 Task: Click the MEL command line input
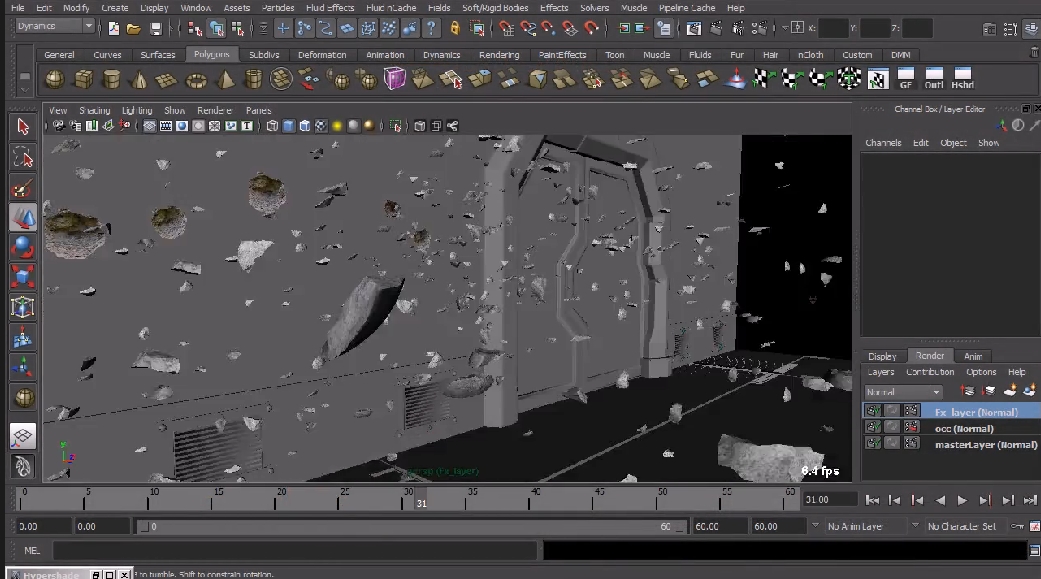295,550
